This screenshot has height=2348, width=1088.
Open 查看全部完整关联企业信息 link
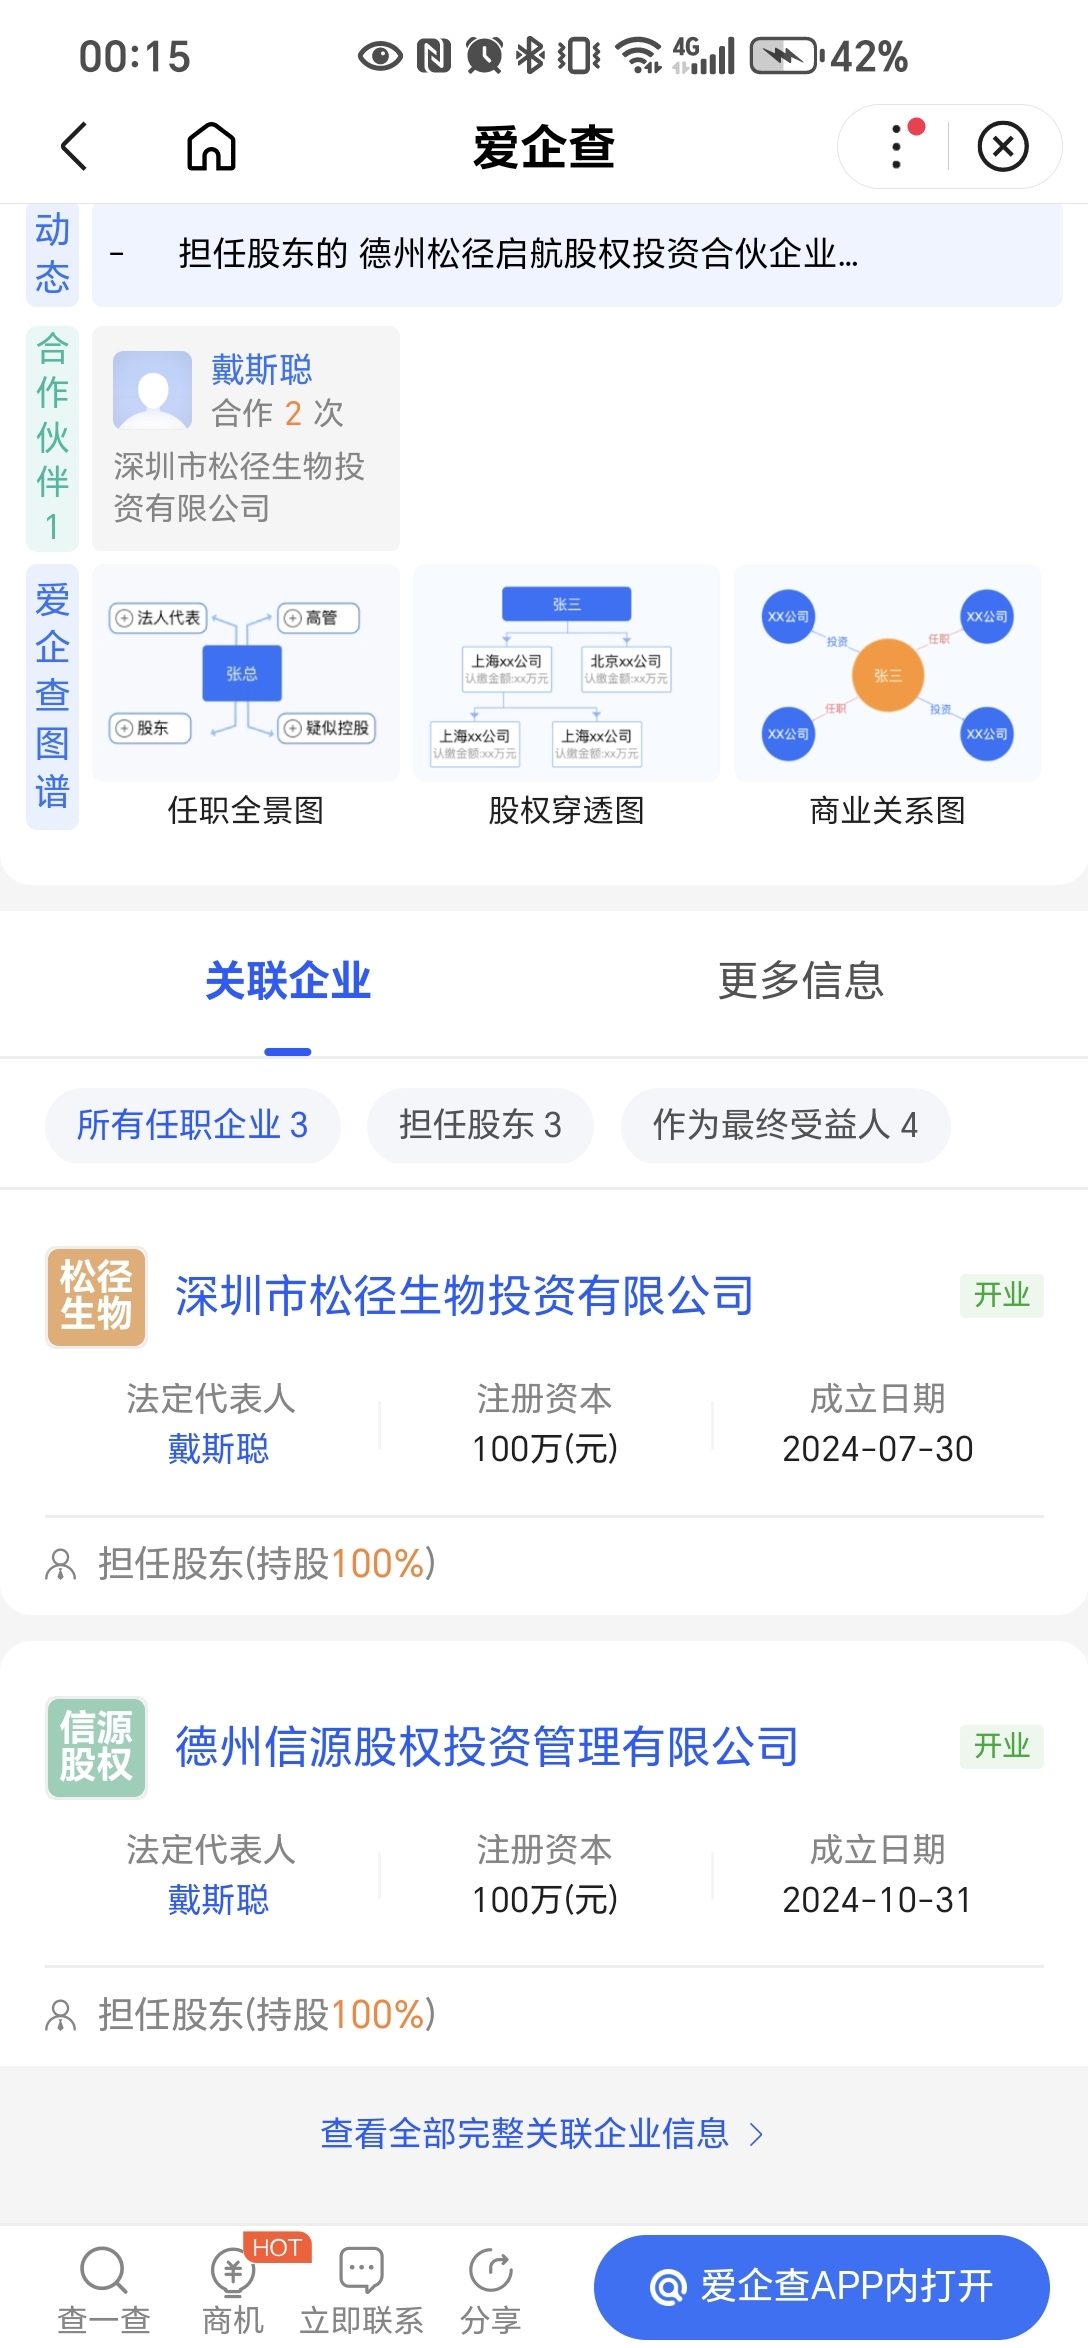[x=525, y=2134]
